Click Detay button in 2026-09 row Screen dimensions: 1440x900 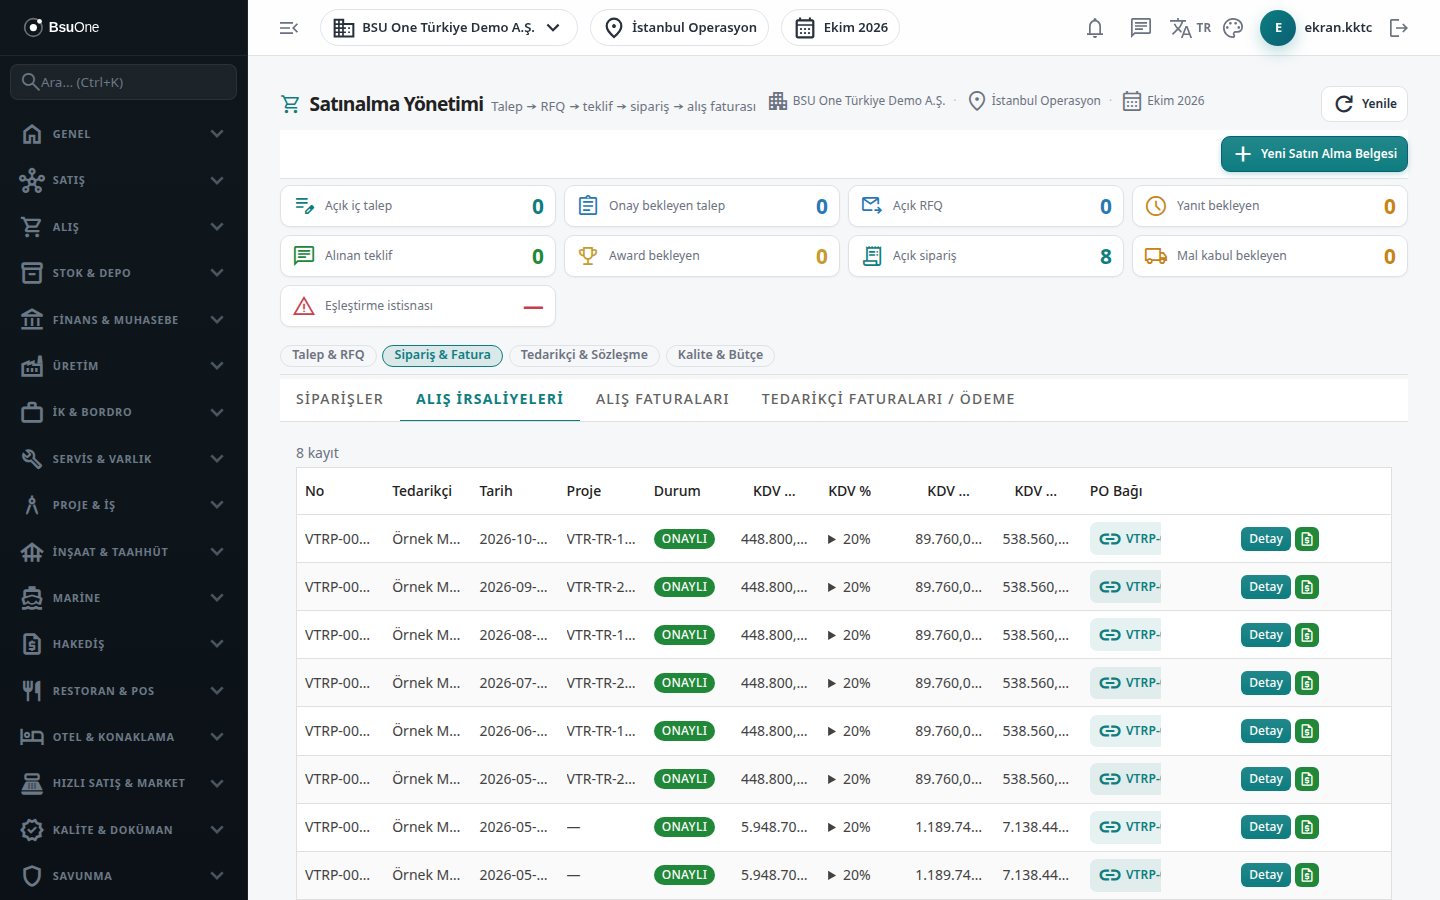(x=1266, y=587)
